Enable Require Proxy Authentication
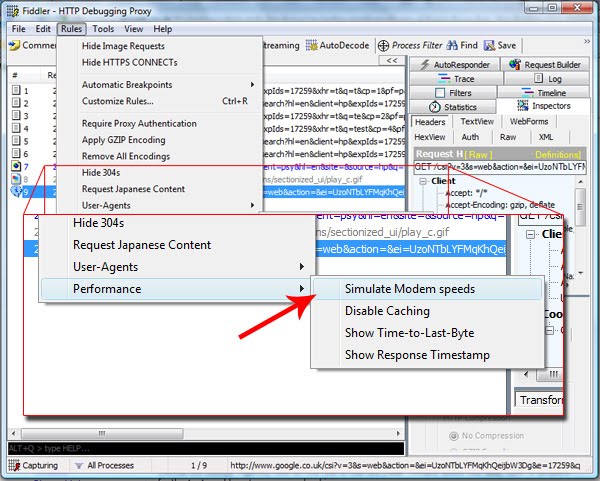The height and width of the screenshot is (481, 600). pyautogui.click(x=160, y=124)
